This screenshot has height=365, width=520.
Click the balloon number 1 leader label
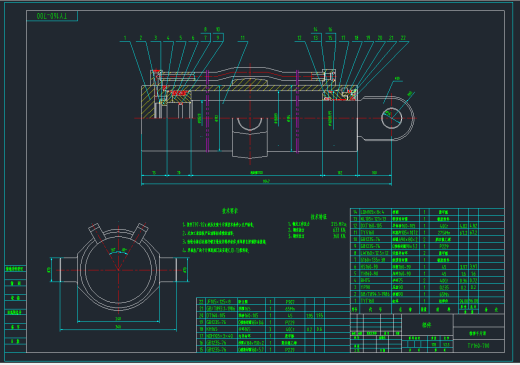(125, 38)
